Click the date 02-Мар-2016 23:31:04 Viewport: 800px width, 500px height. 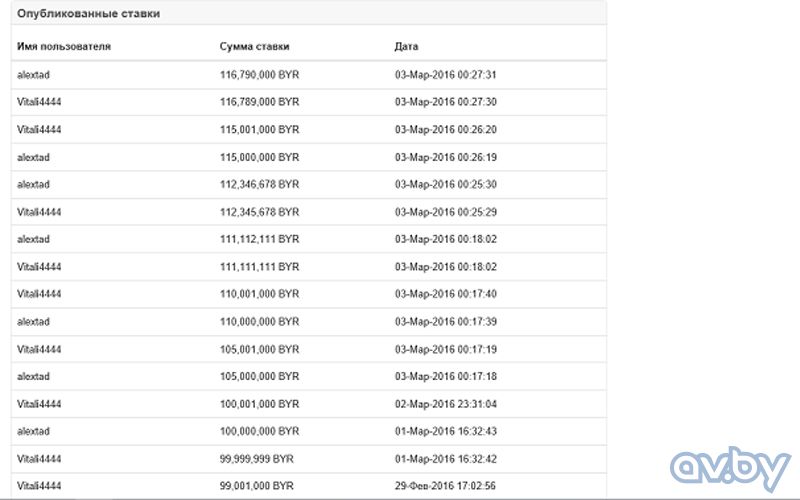pyautogui.click(x=445, y=404)
